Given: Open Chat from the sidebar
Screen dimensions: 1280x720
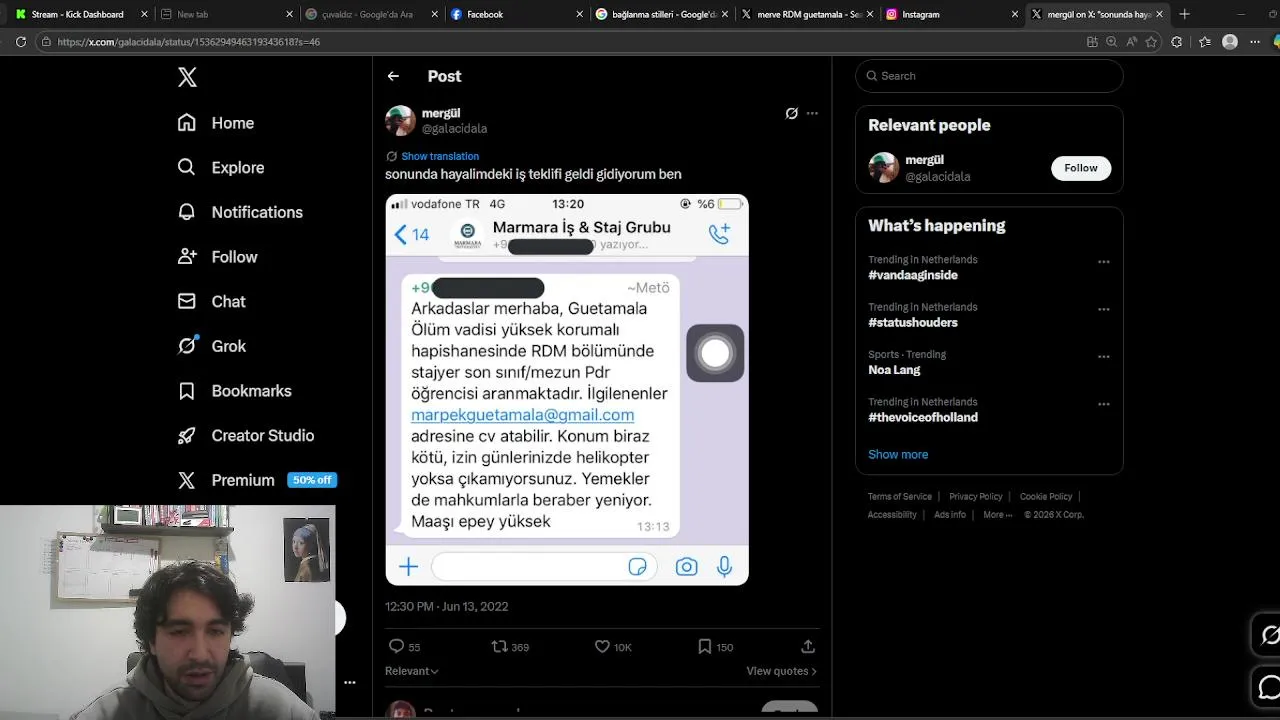Looking at the screenshot, I should [x=211, y=301].
